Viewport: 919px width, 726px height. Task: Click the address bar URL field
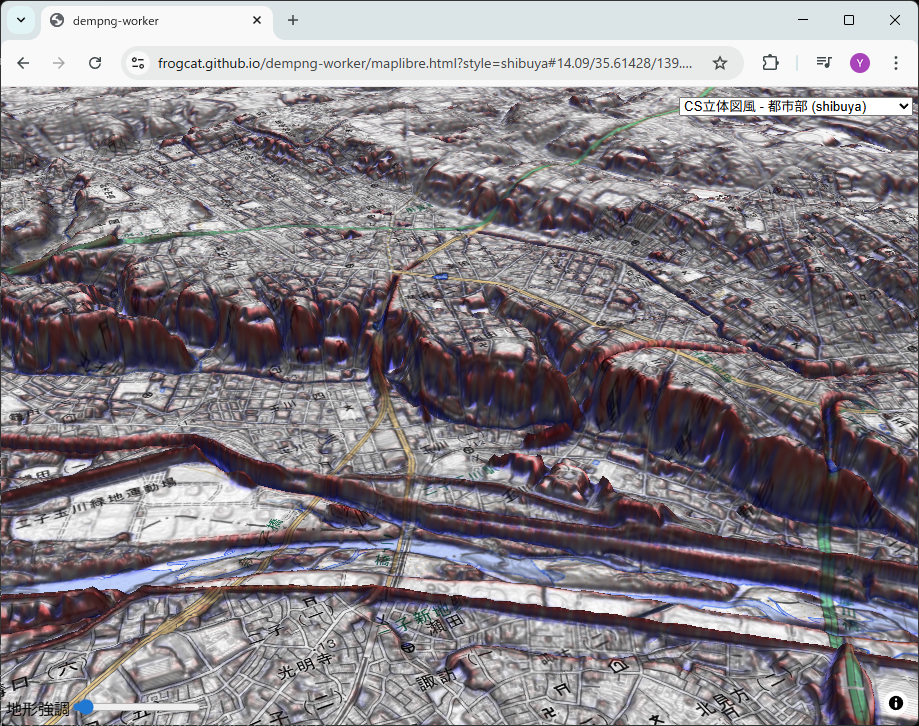[425, 63]
